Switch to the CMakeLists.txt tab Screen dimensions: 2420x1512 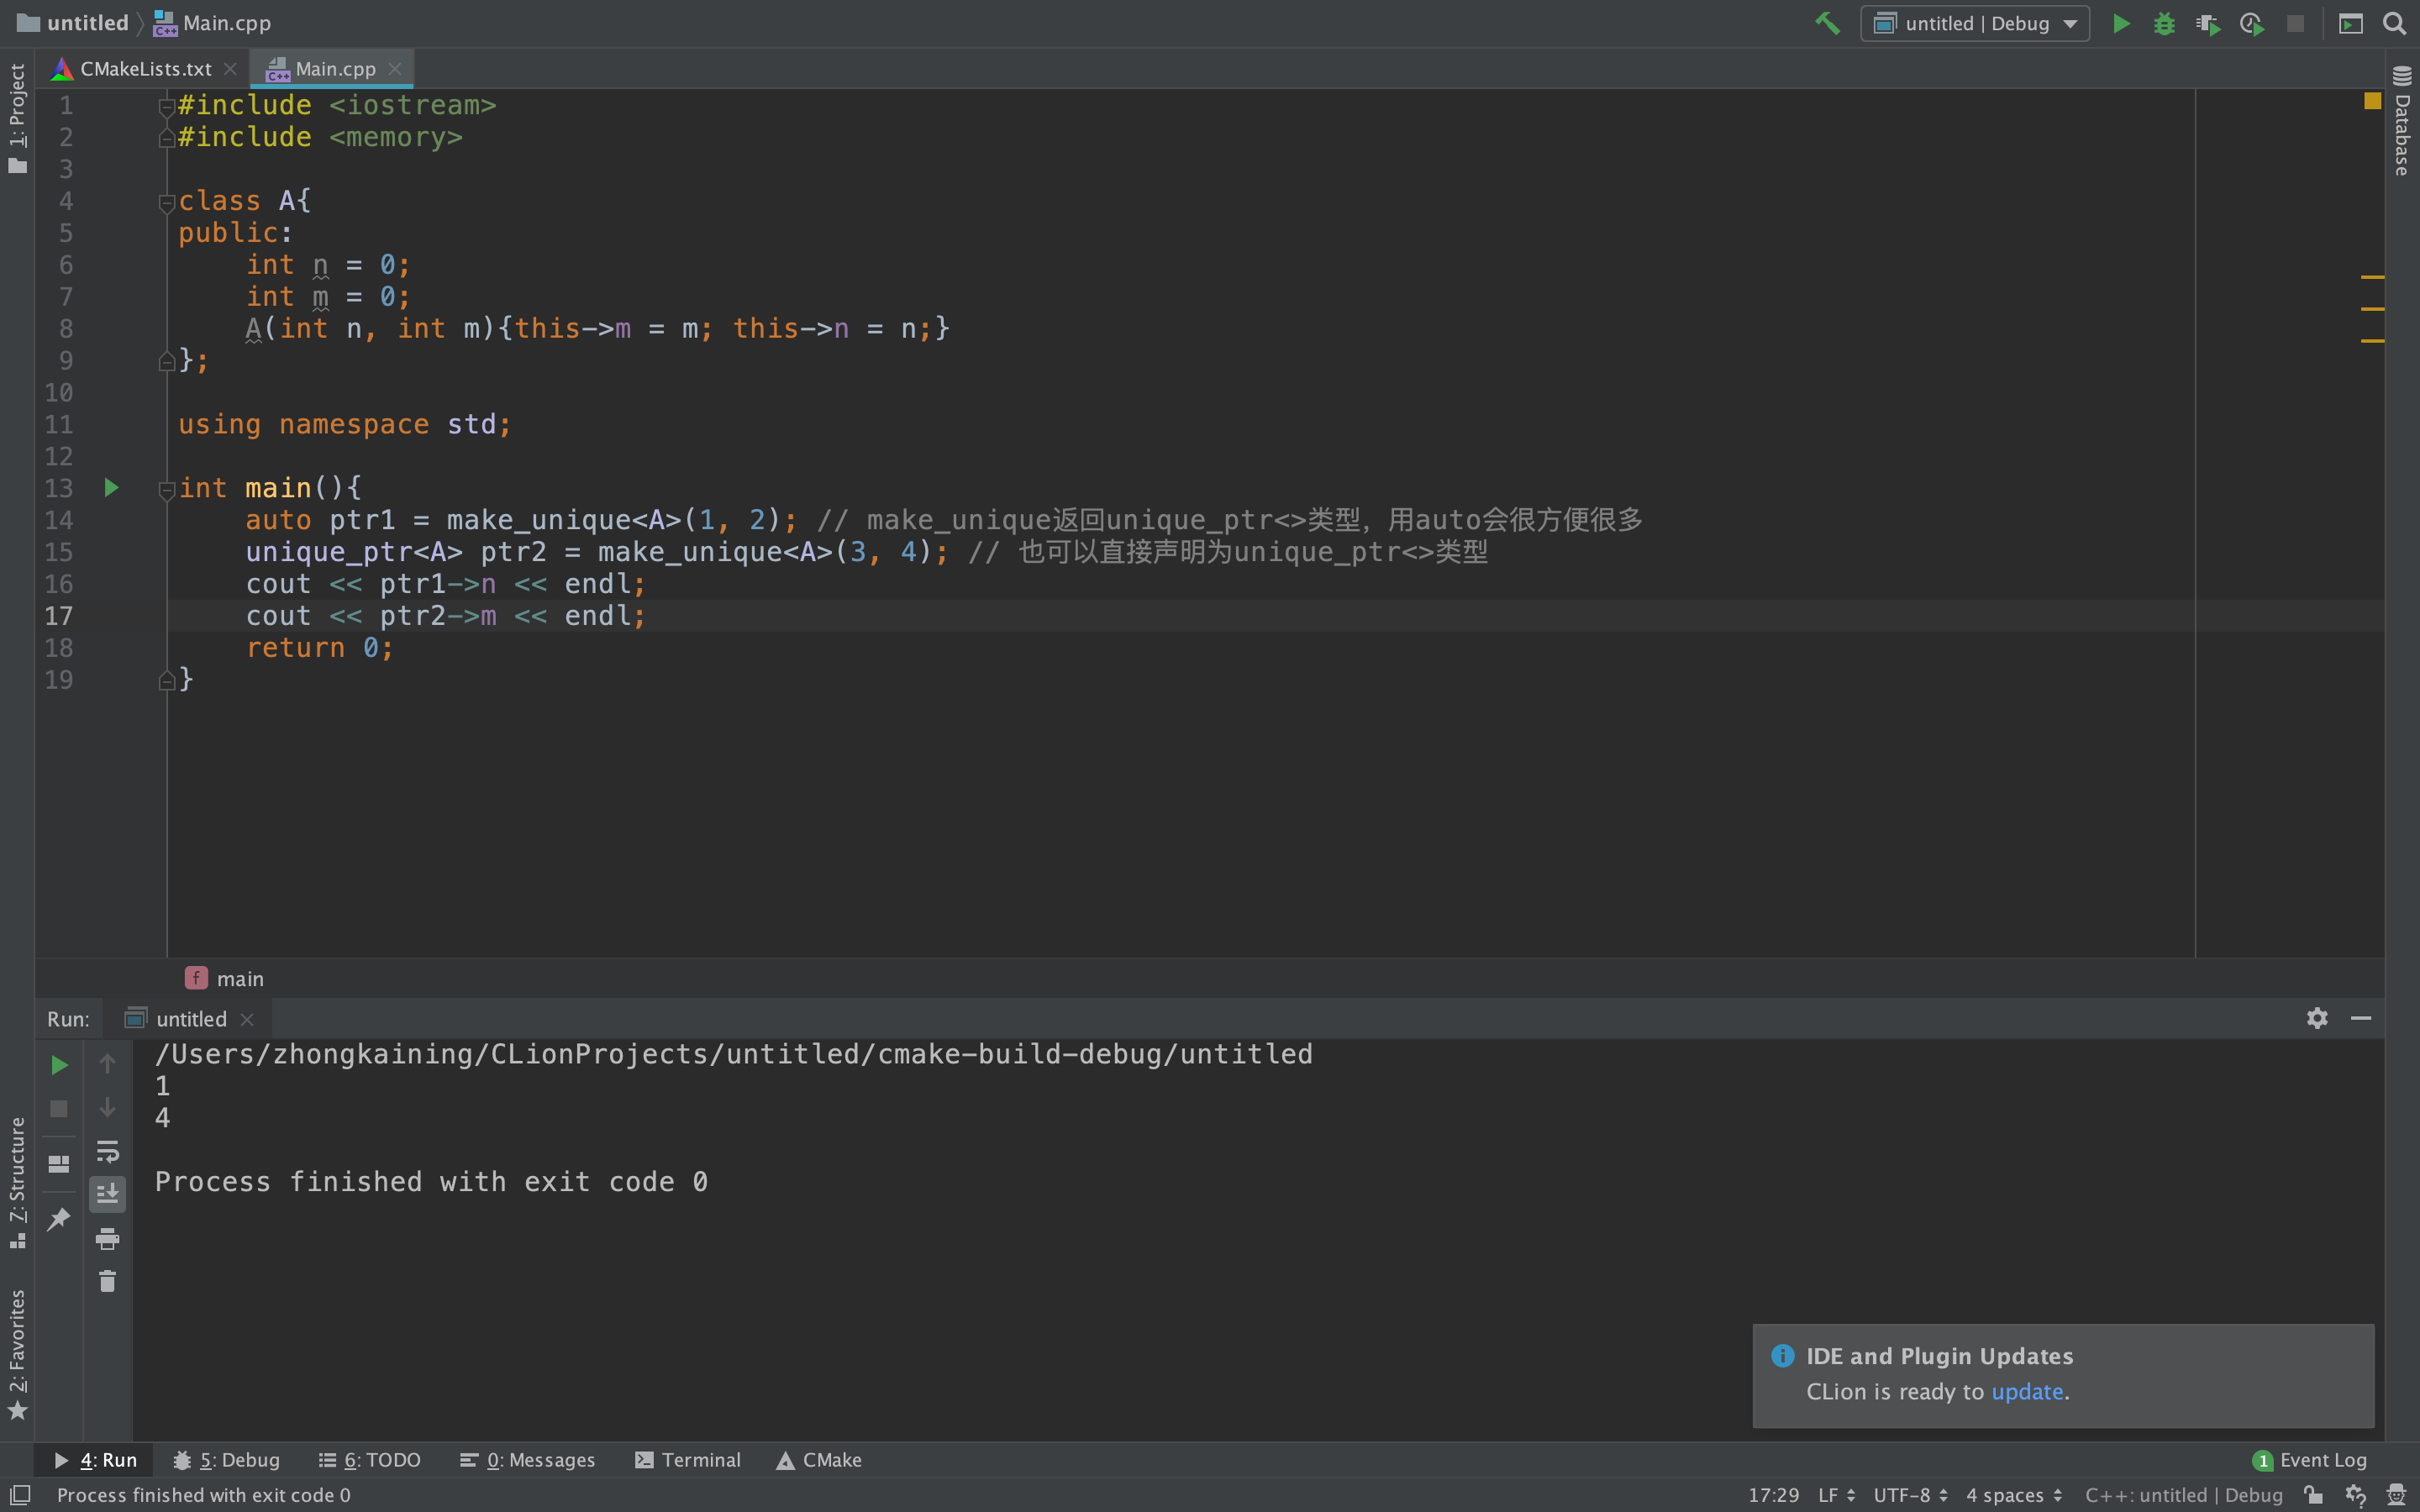click(145, 69)
